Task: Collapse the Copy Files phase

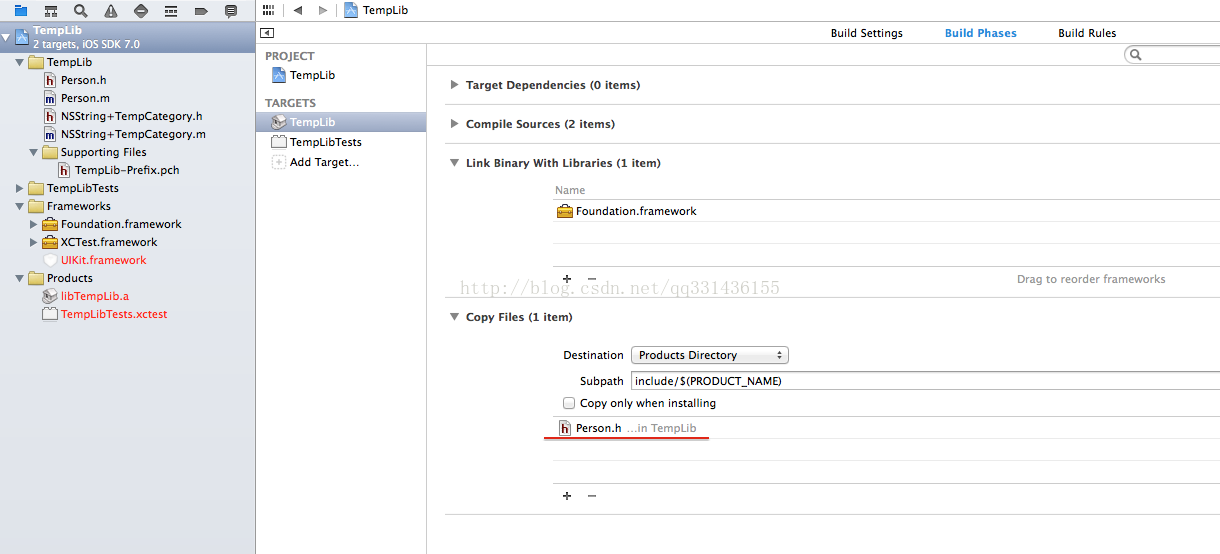Action: click(455, 317)
